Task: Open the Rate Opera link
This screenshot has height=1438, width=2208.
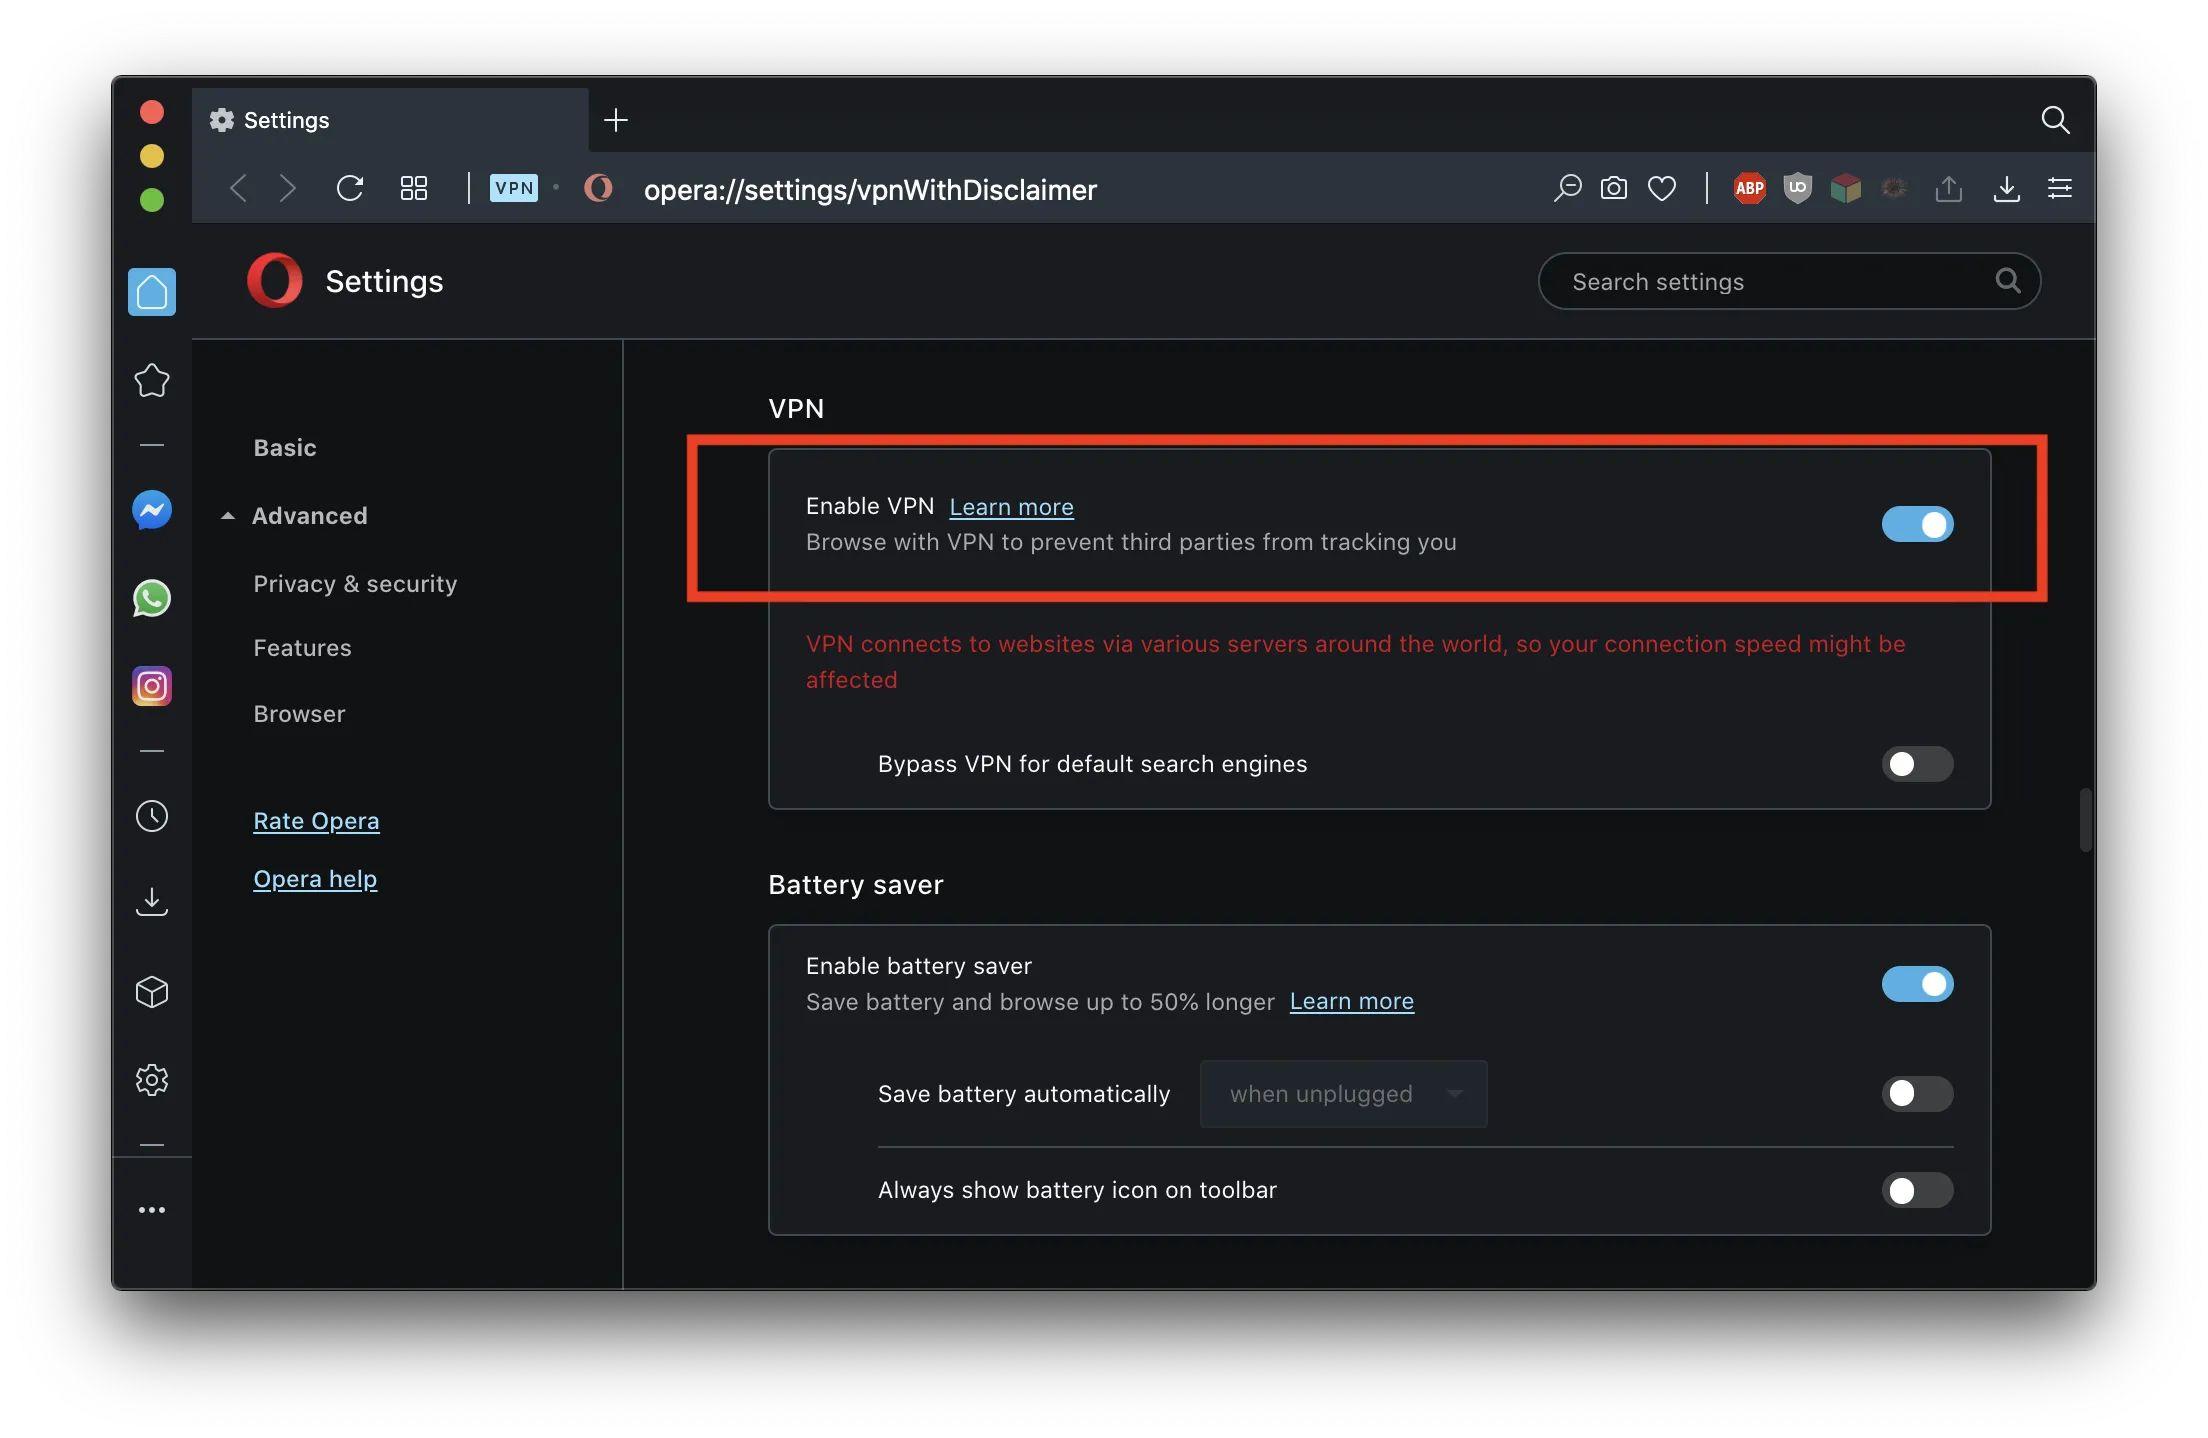Action: click(x=316, y=821)
